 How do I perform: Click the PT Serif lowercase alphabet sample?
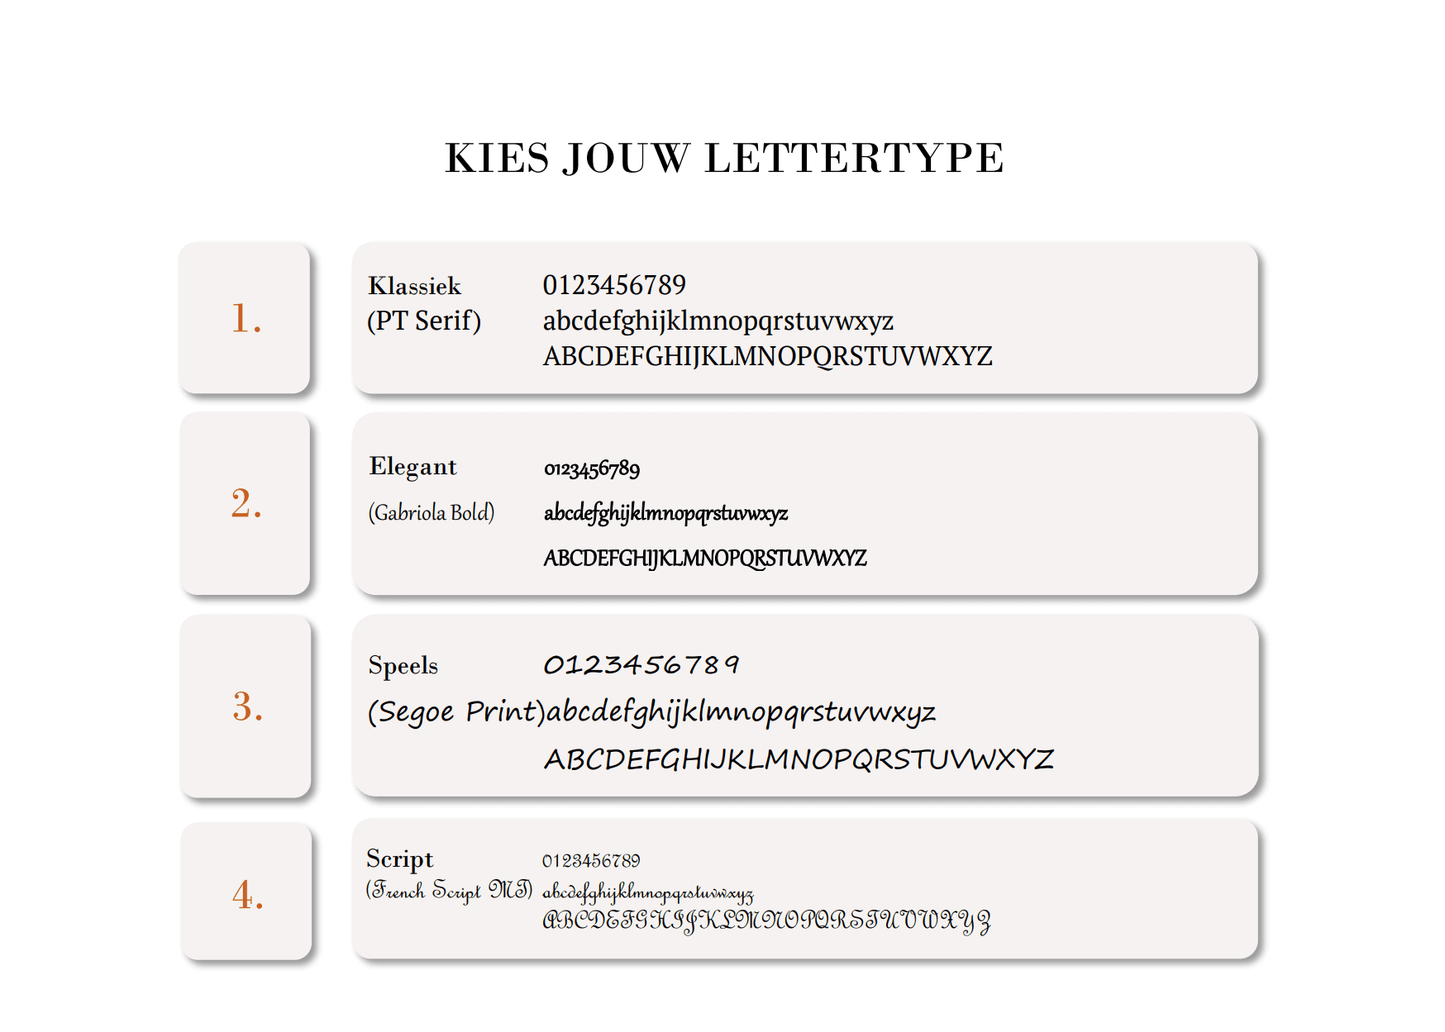click(x=718, y=321)
